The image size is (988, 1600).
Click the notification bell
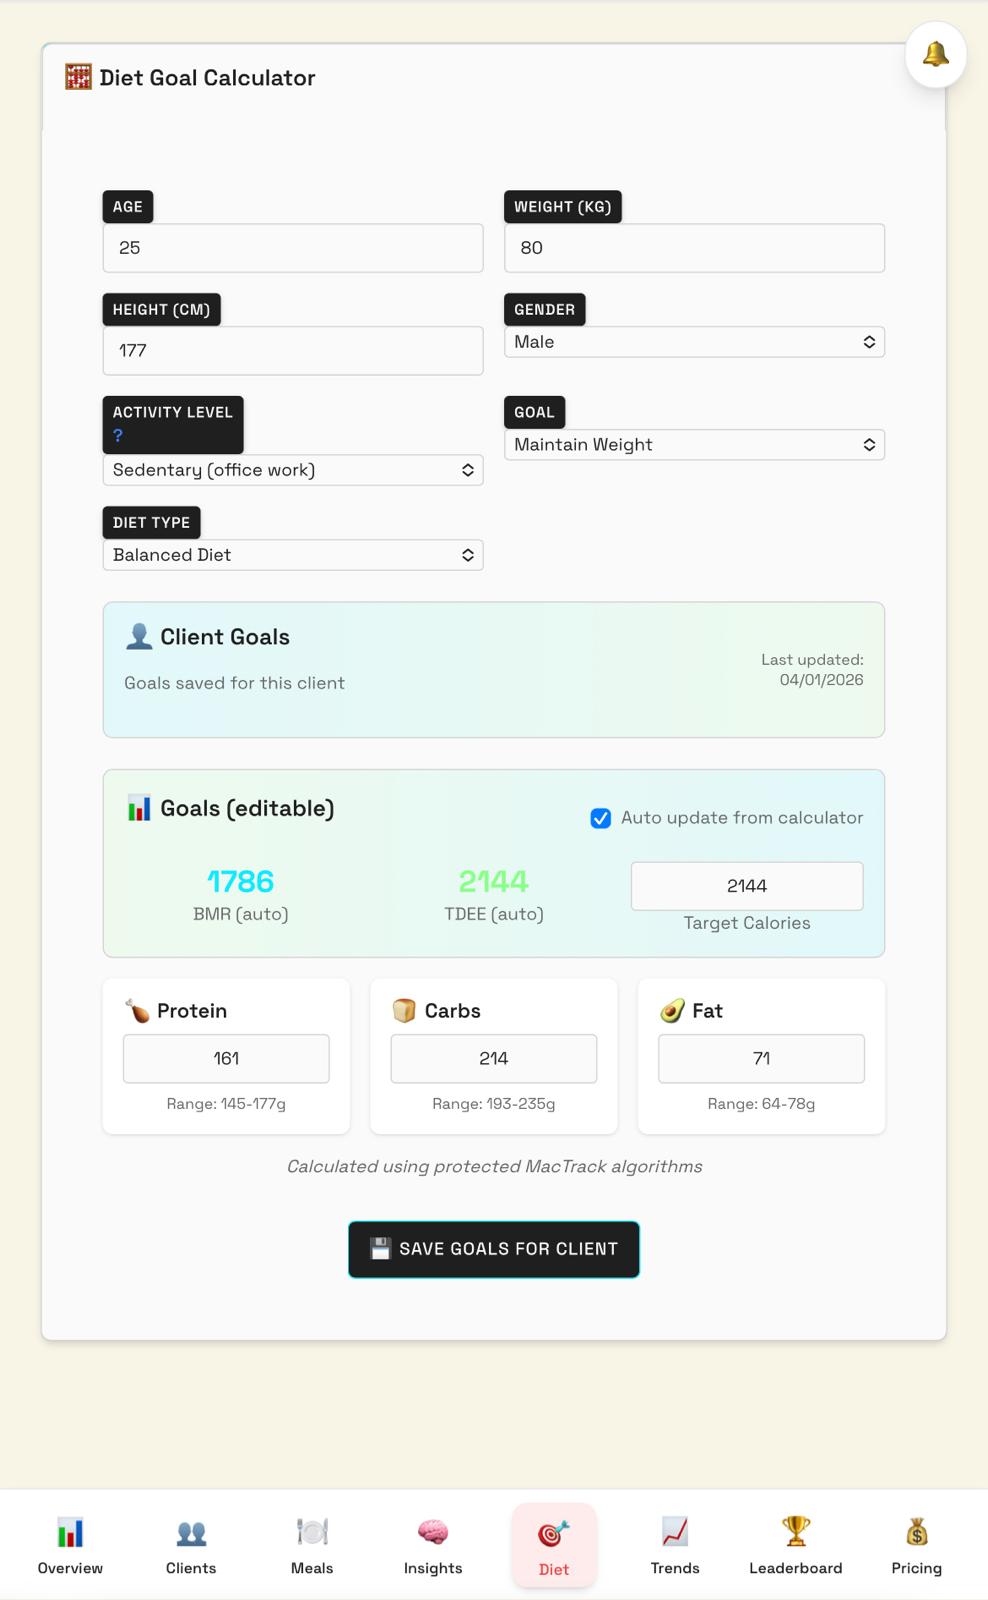click(935, 55)
